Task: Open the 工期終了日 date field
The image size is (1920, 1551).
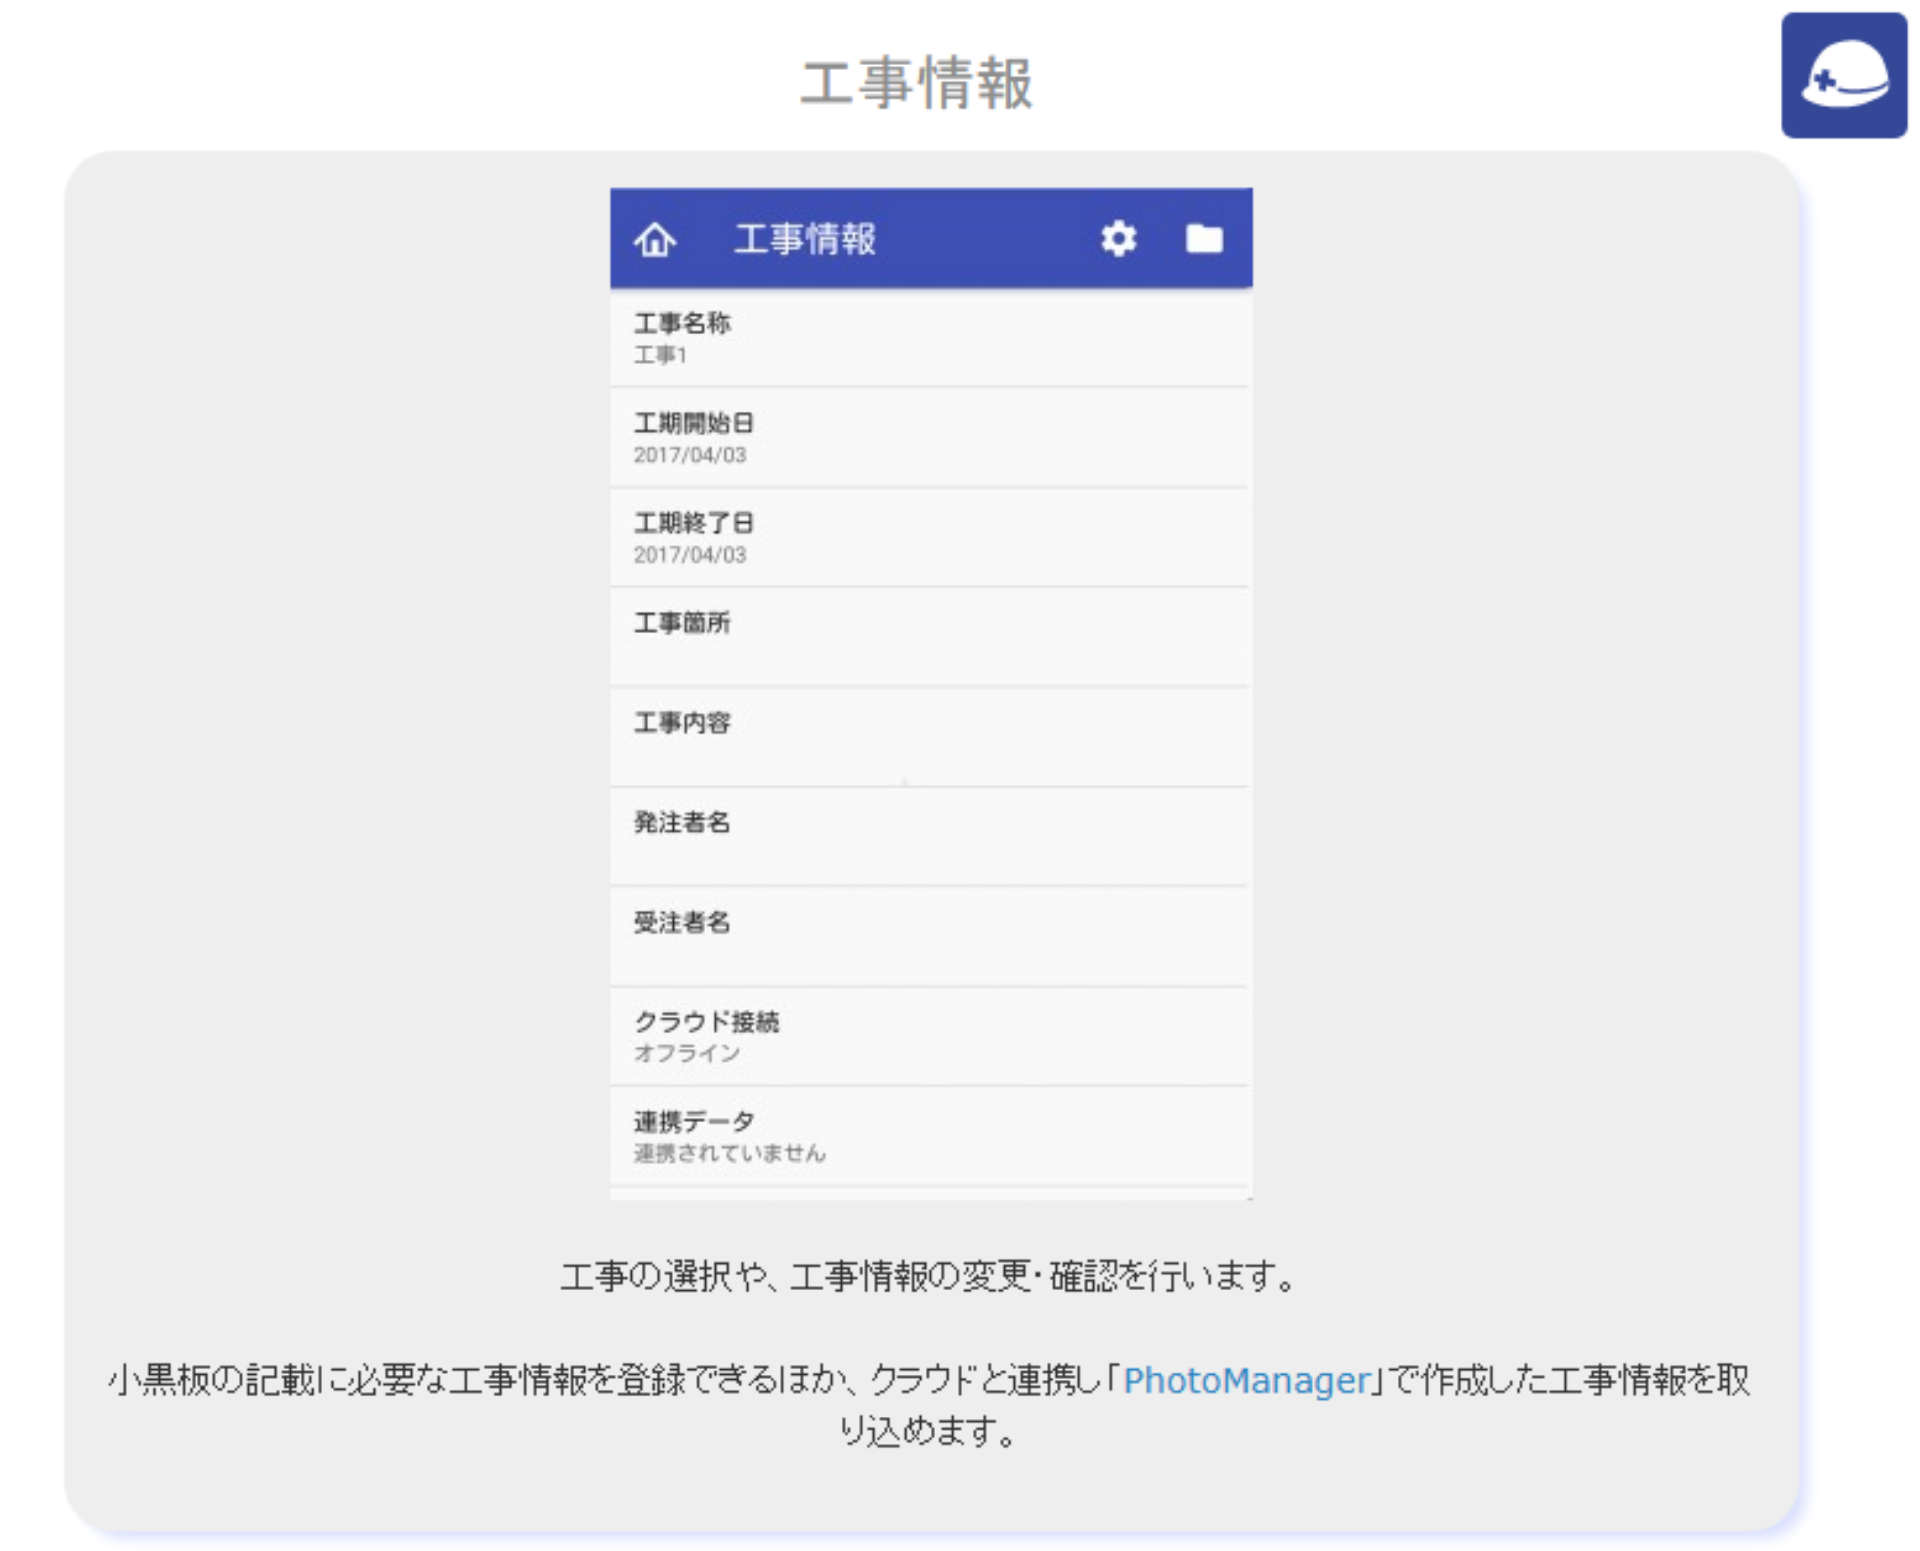Action: tap(930, 537)
